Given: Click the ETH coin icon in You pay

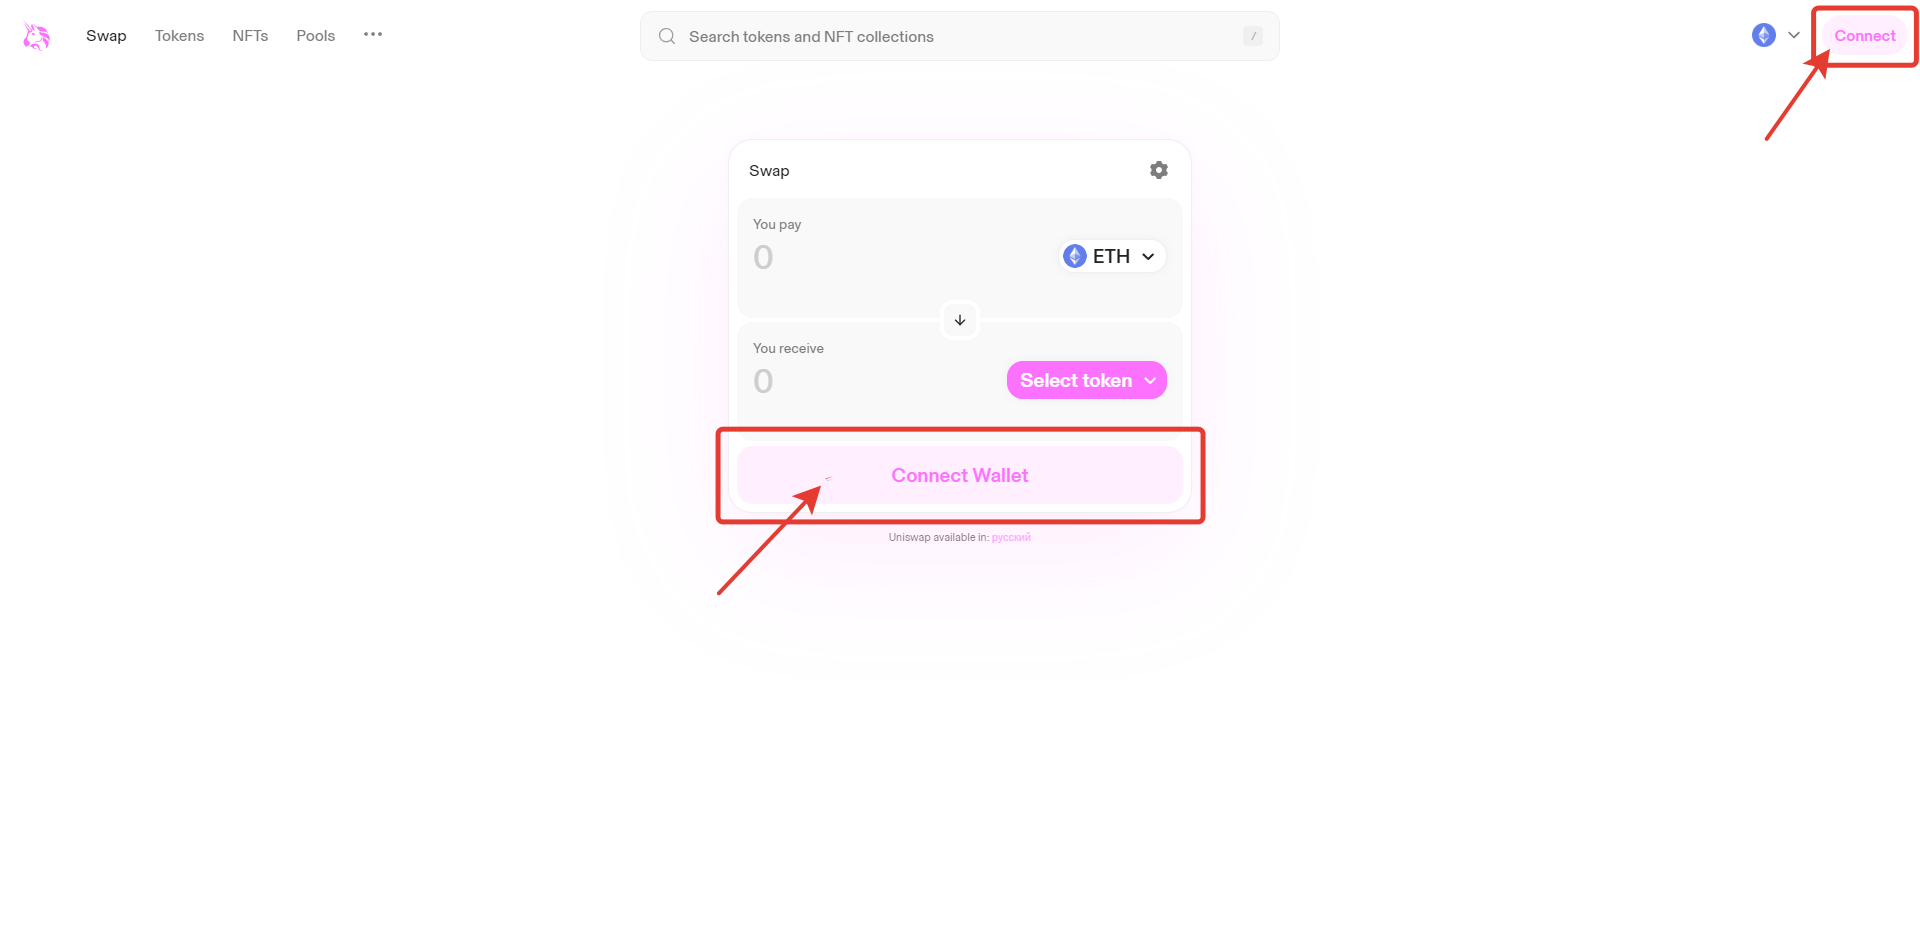Looking at the screenshot, I should click(1075, 256).
